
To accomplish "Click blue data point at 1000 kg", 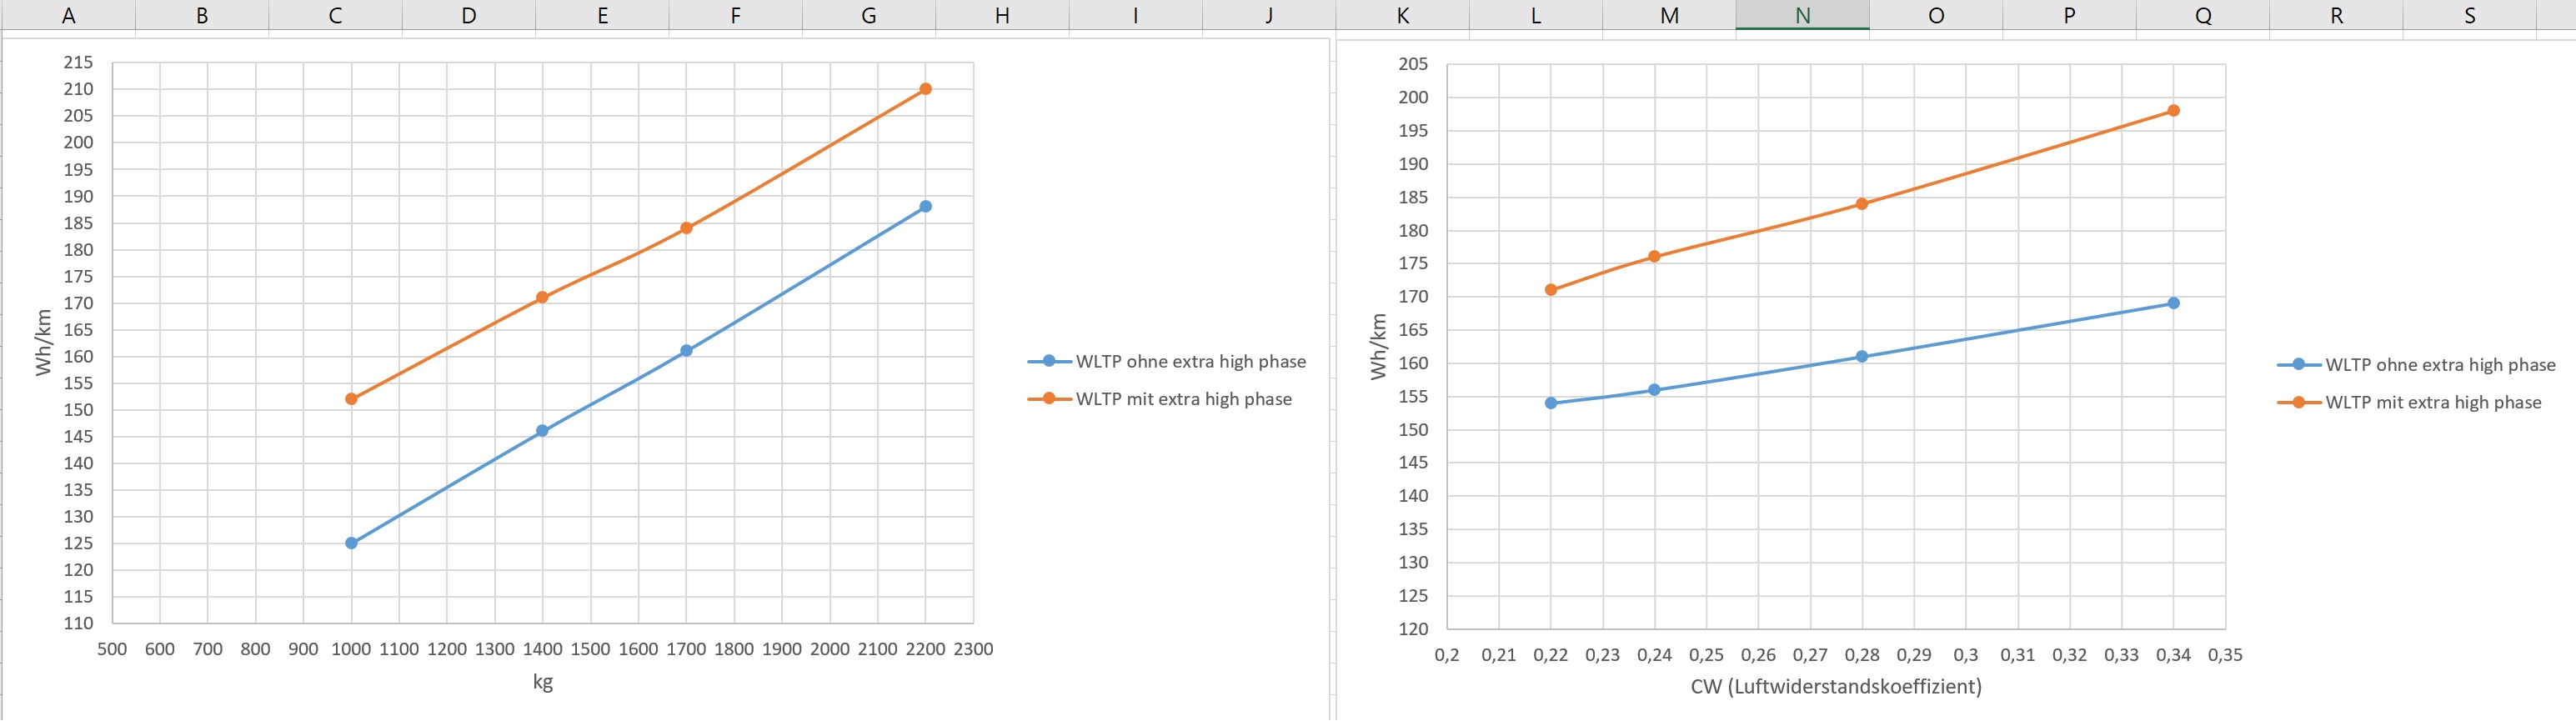I will [x=351, y=543].
